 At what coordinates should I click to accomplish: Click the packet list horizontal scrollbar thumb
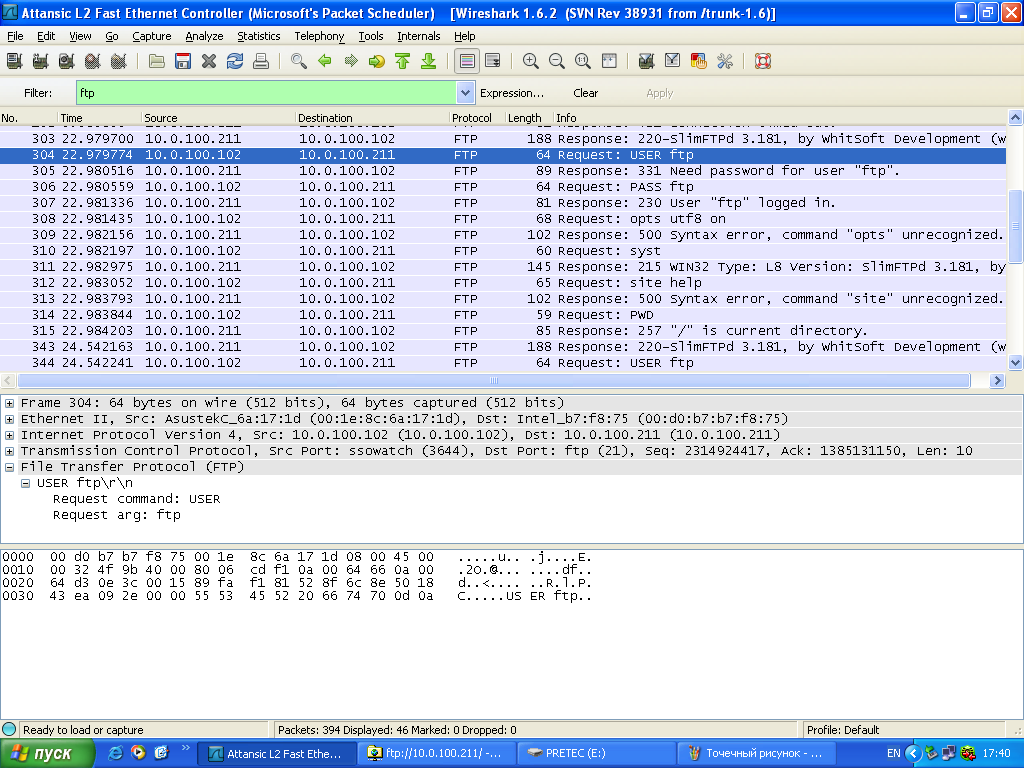click(x=494, y=380)
